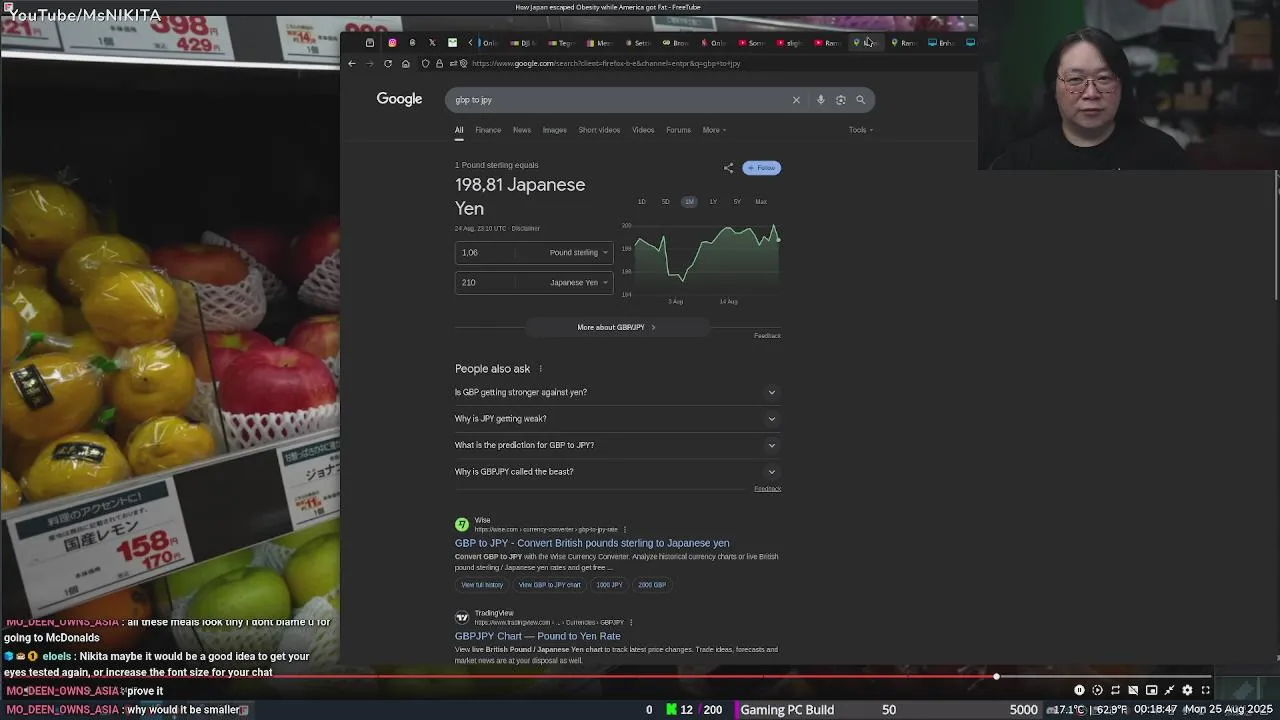Open TradingView GBPJPY Chart result

537,636
